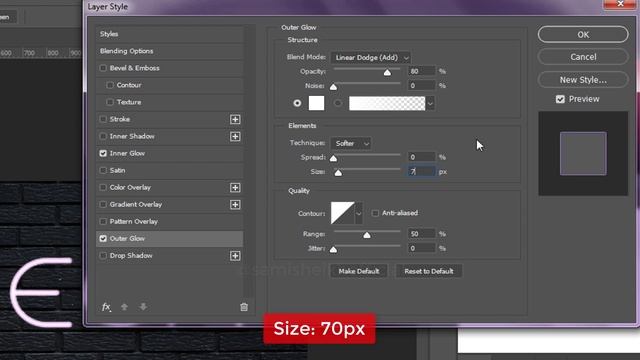Viewport: 640px width, 360px height.
Task: Click the Noise slider handle
Action: pyautogui.click(x=333, y=87)
